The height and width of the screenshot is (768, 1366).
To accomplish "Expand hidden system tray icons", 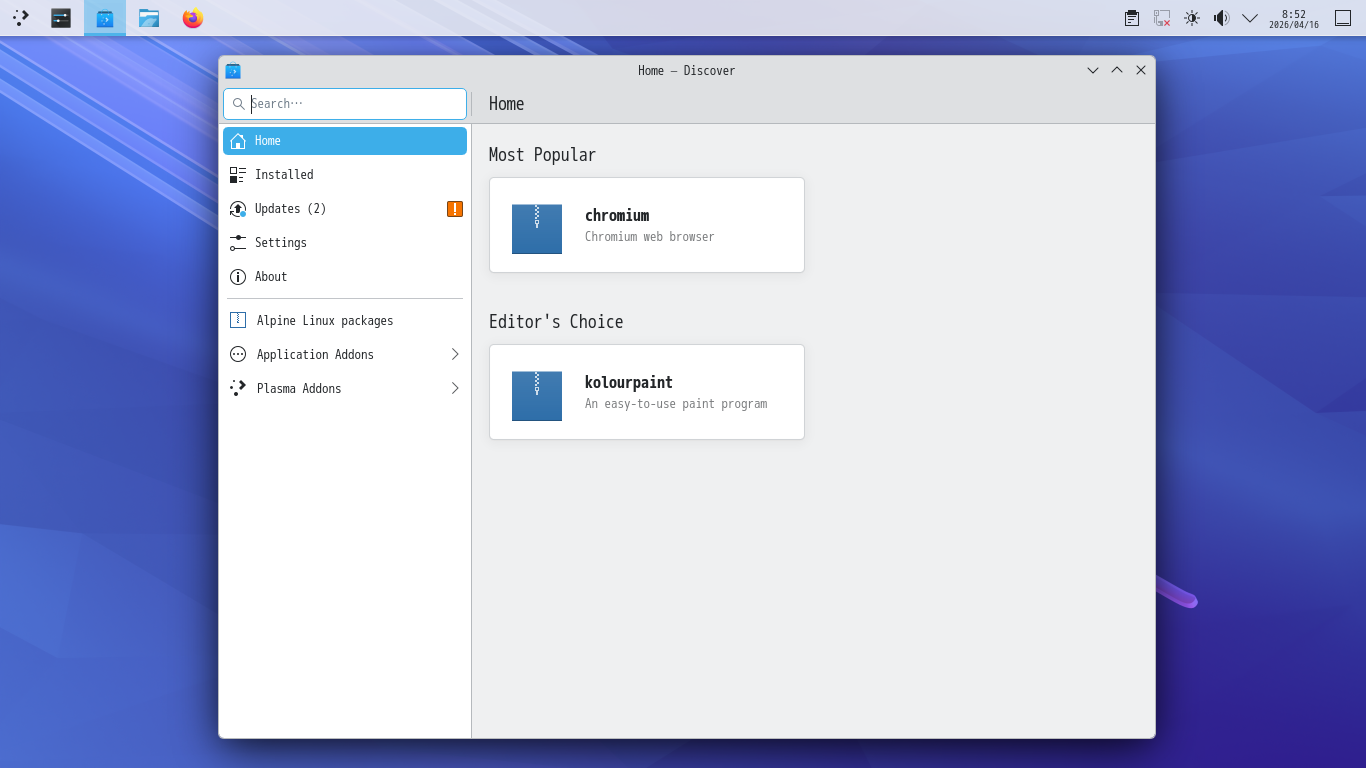I will pyautogui.click(x=1250, y=18).
